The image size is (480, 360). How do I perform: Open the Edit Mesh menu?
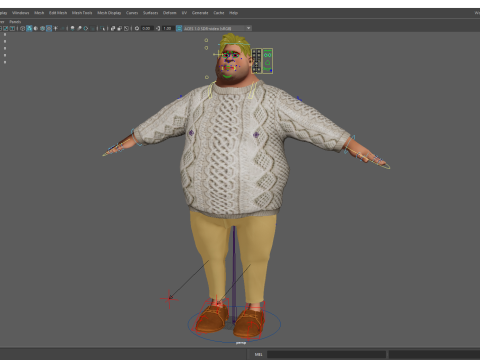pyautogui.click(x=58, y=13)
